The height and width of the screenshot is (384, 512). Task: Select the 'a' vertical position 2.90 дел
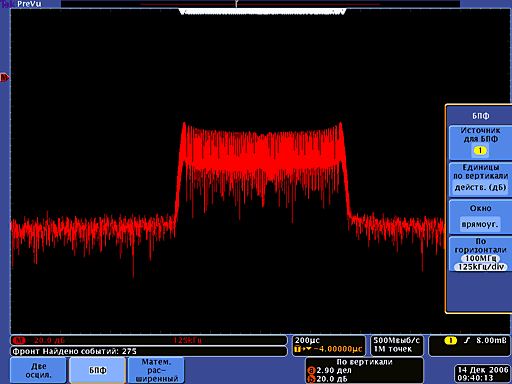[x=330, y=370]
